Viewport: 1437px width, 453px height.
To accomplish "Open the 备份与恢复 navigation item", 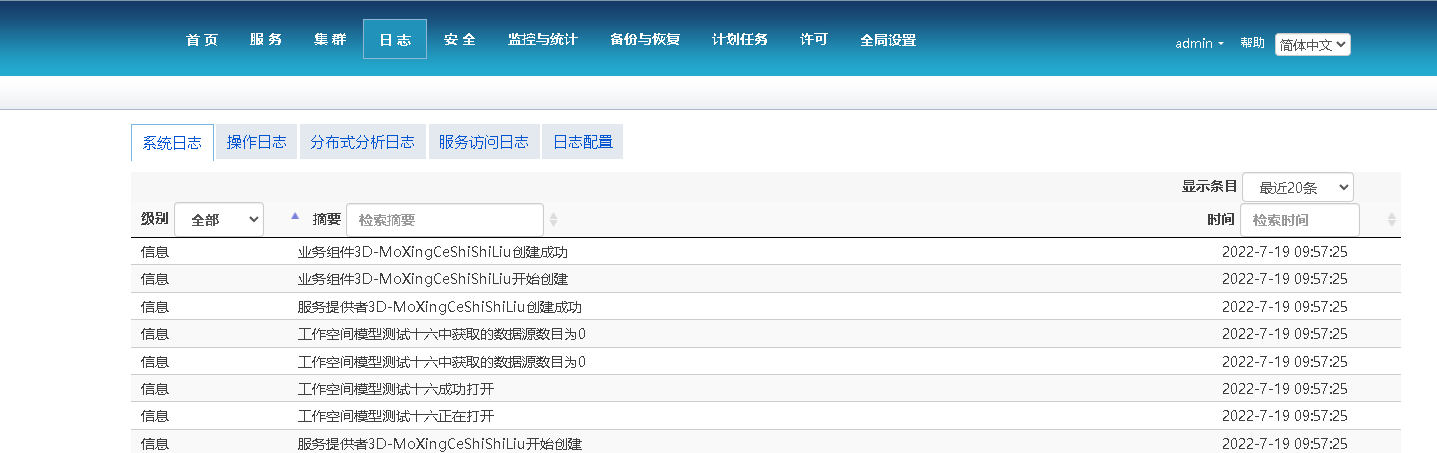I will click(x=645, y=40).
